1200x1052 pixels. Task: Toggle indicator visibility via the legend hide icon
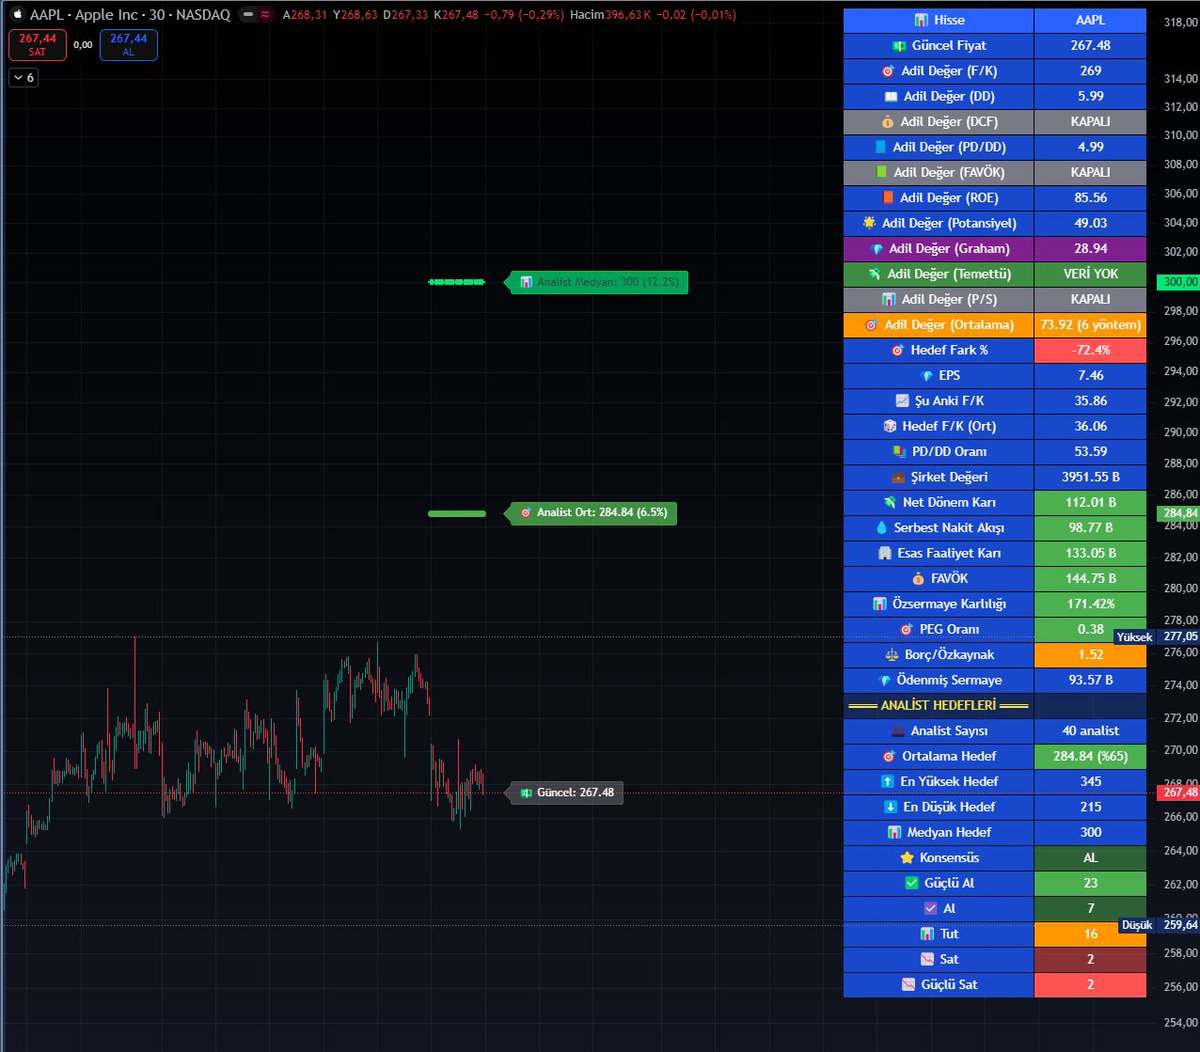pos(248,15)
